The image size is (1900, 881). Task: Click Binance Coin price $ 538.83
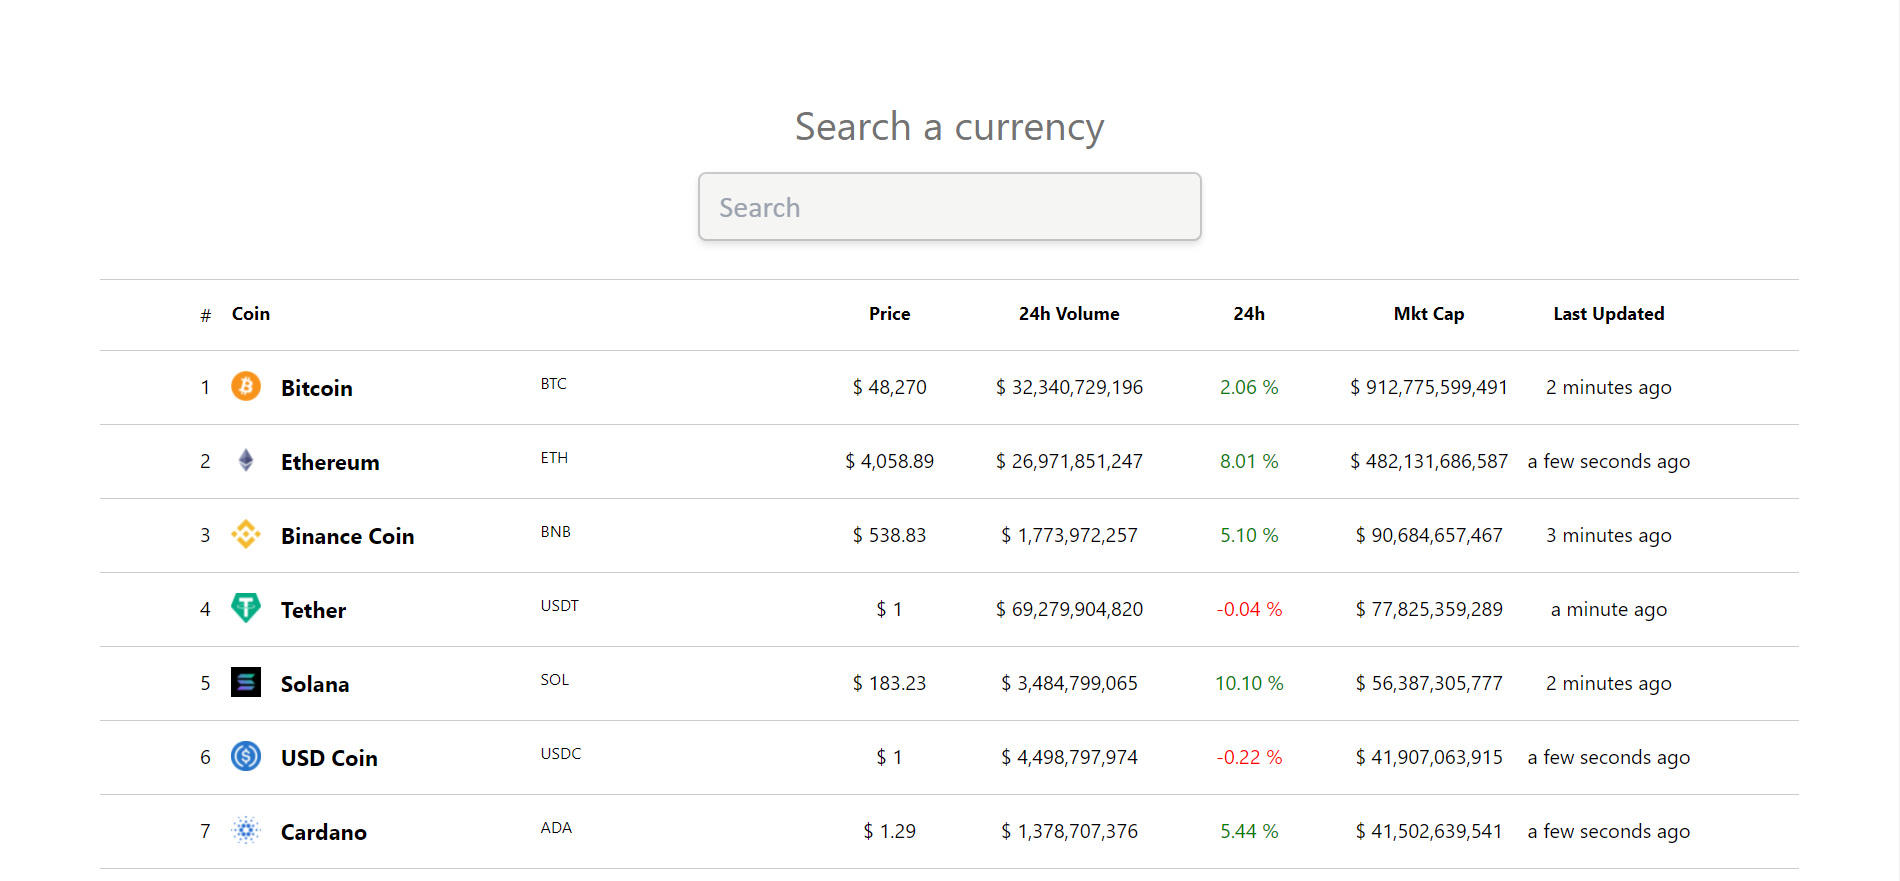click(889, 535)
